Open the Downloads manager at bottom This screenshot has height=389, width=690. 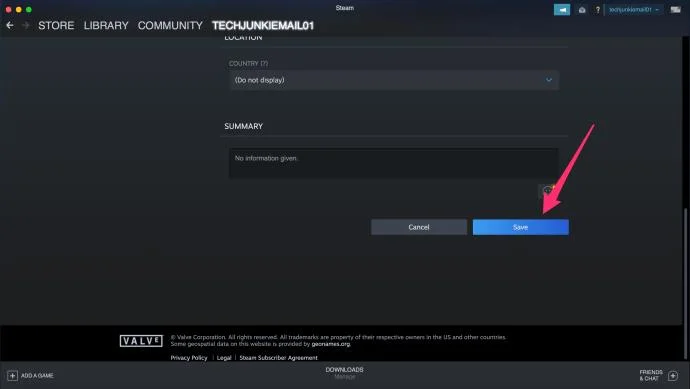tap(345, 373)
